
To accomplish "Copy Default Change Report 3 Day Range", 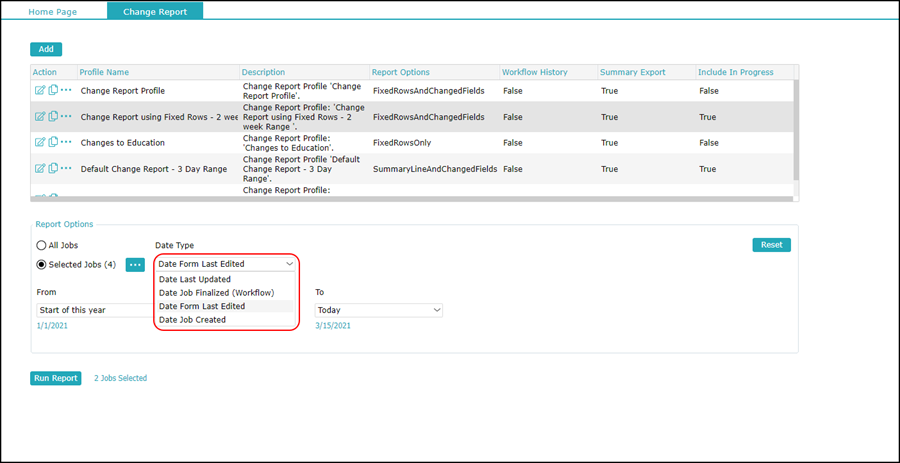I will pos(53,169).
